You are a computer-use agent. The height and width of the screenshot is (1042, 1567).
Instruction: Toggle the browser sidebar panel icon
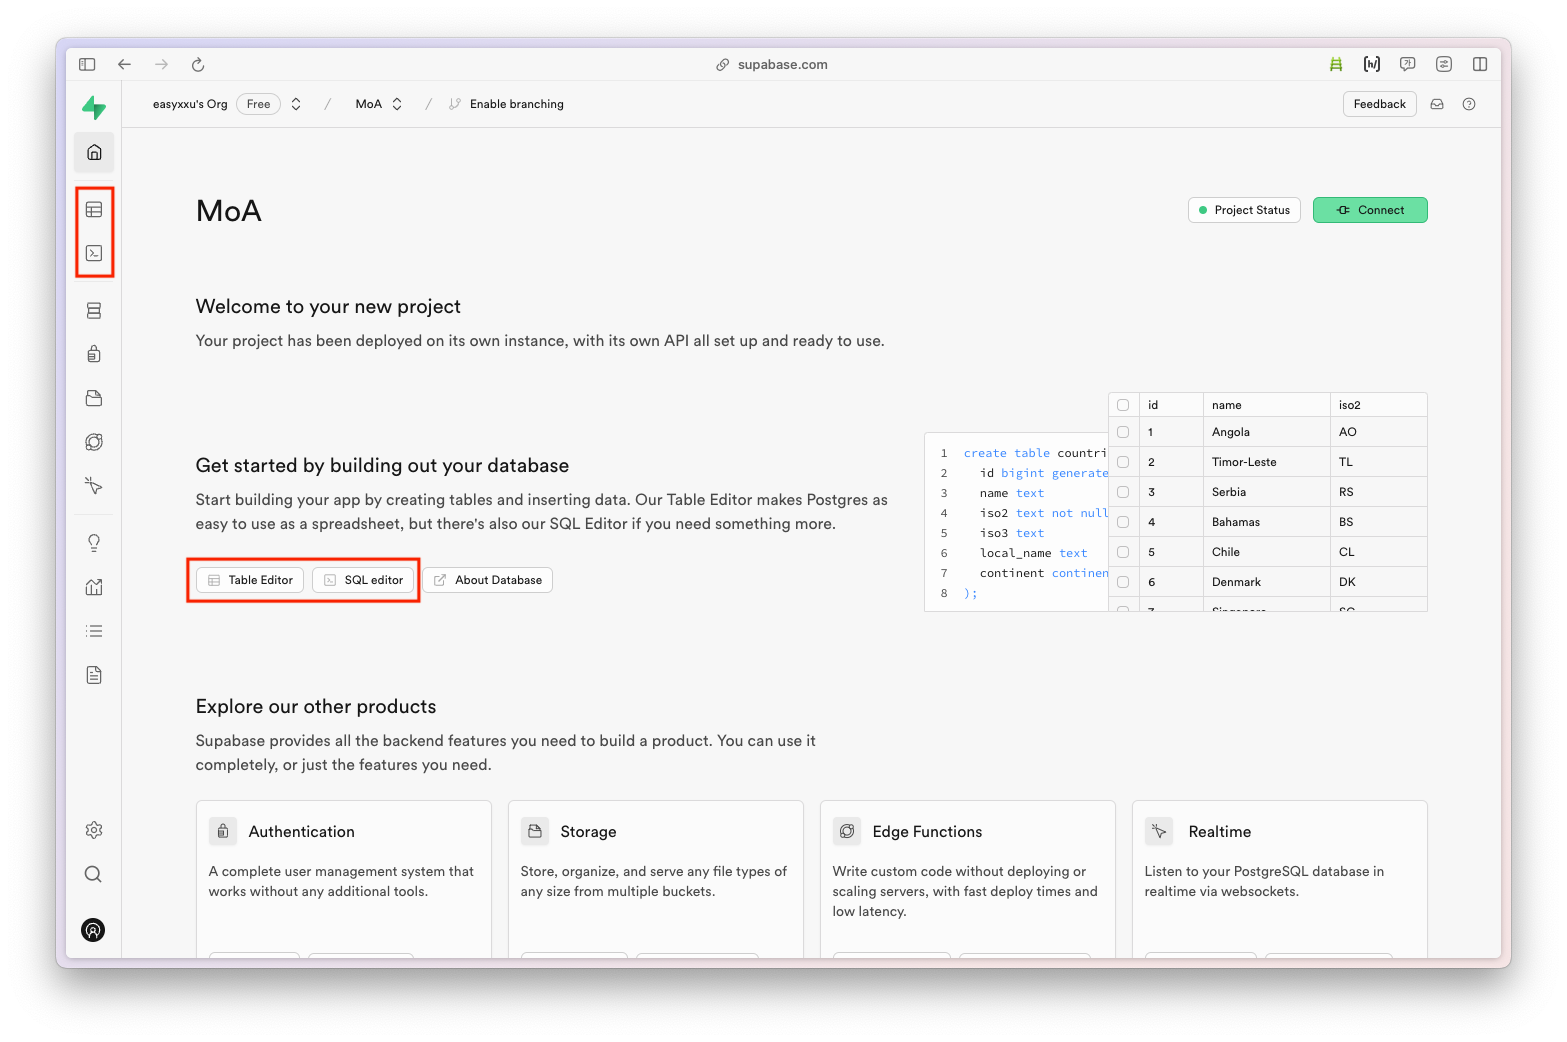[87, 64]
